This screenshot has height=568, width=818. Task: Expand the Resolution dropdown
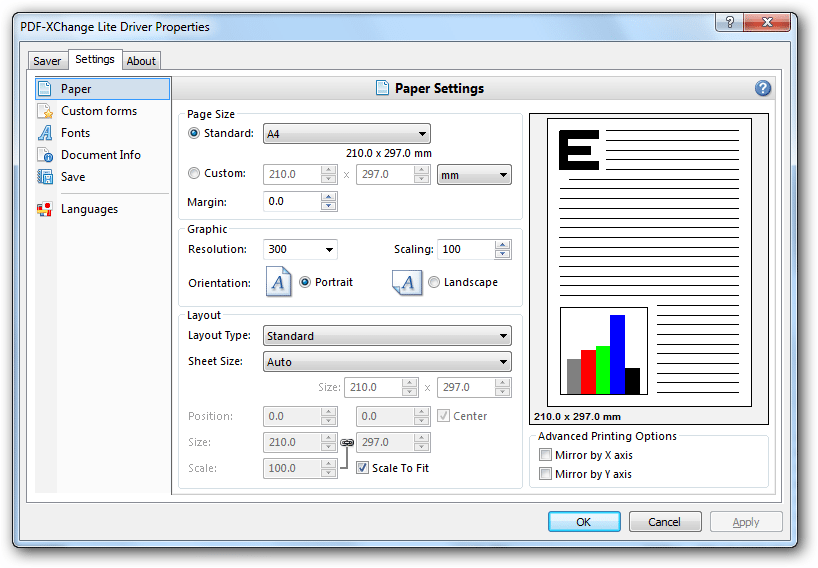pyautogui.click(x=300, y=249)
